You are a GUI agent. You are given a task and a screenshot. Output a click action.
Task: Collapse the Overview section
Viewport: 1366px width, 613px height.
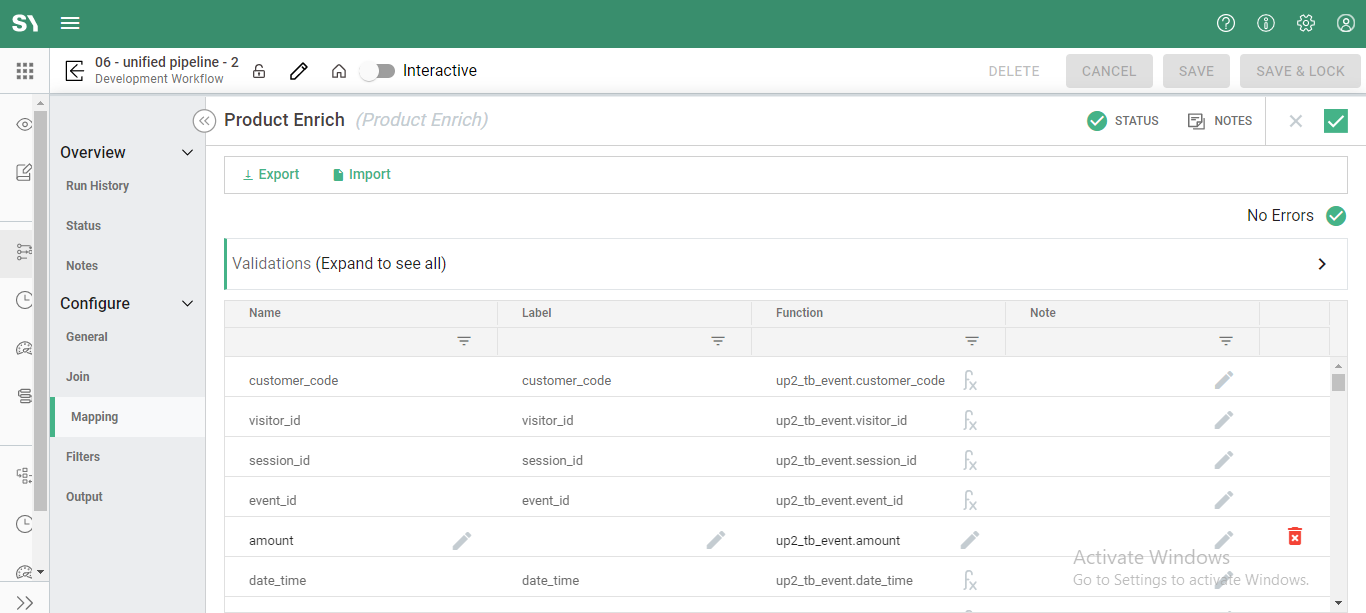[x=187, y=153]
